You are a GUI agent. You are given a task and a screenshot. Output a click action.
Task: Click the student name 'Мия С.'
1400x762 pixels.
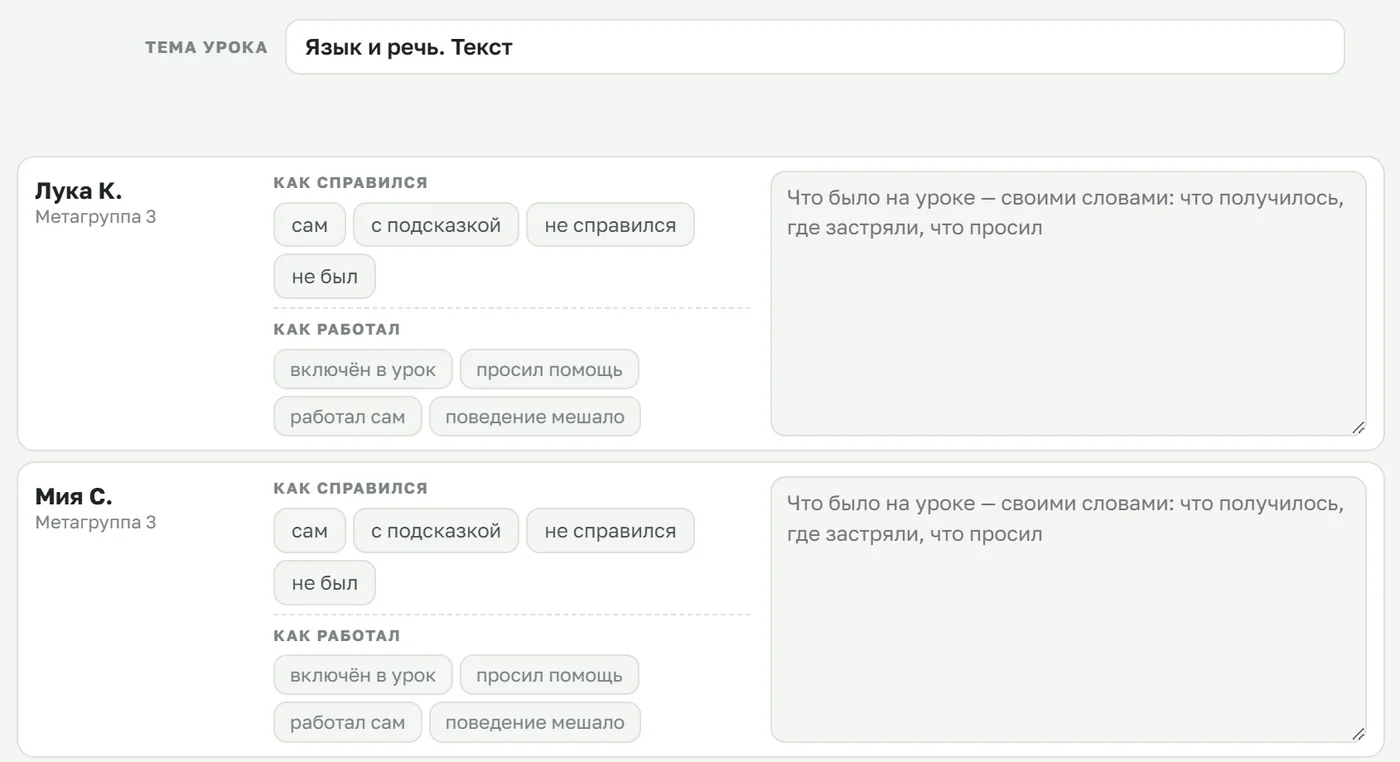(74, 497)
